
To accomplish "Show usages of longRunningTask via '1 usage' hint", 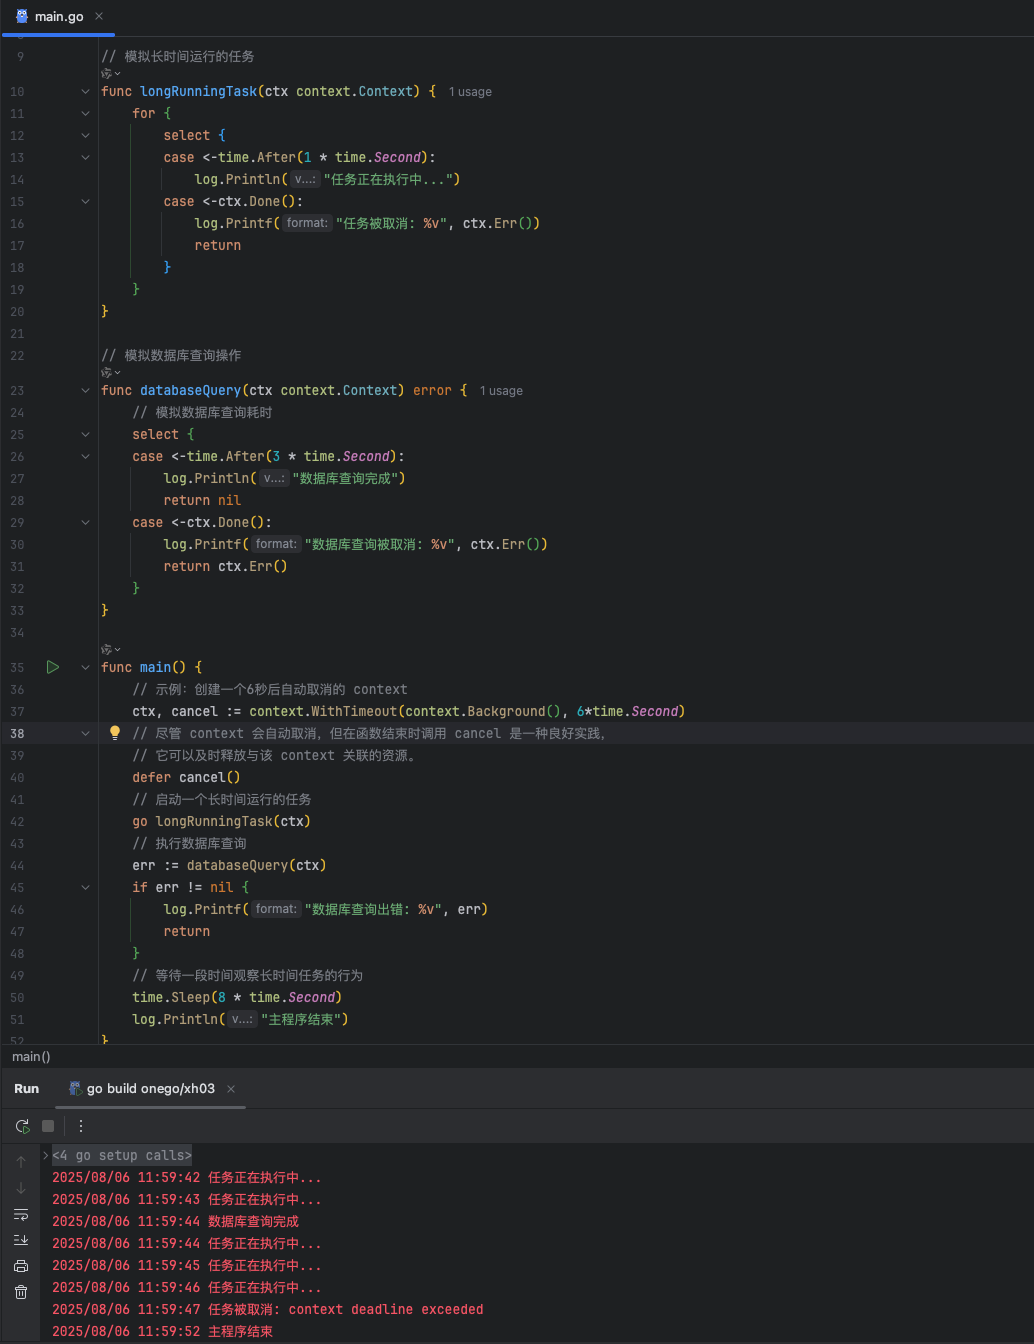I will point(470,92).
